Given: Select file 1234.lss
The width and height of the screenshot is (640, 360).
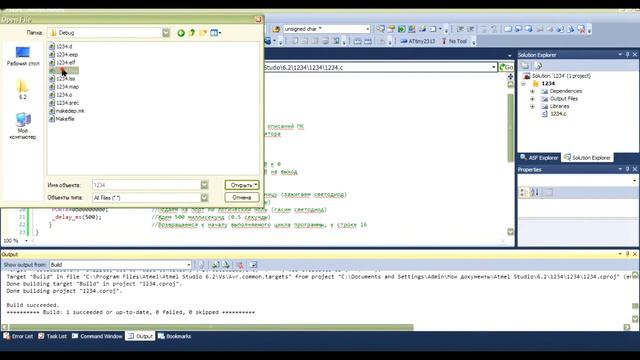Looking at the screenshot, I should 62,79.
